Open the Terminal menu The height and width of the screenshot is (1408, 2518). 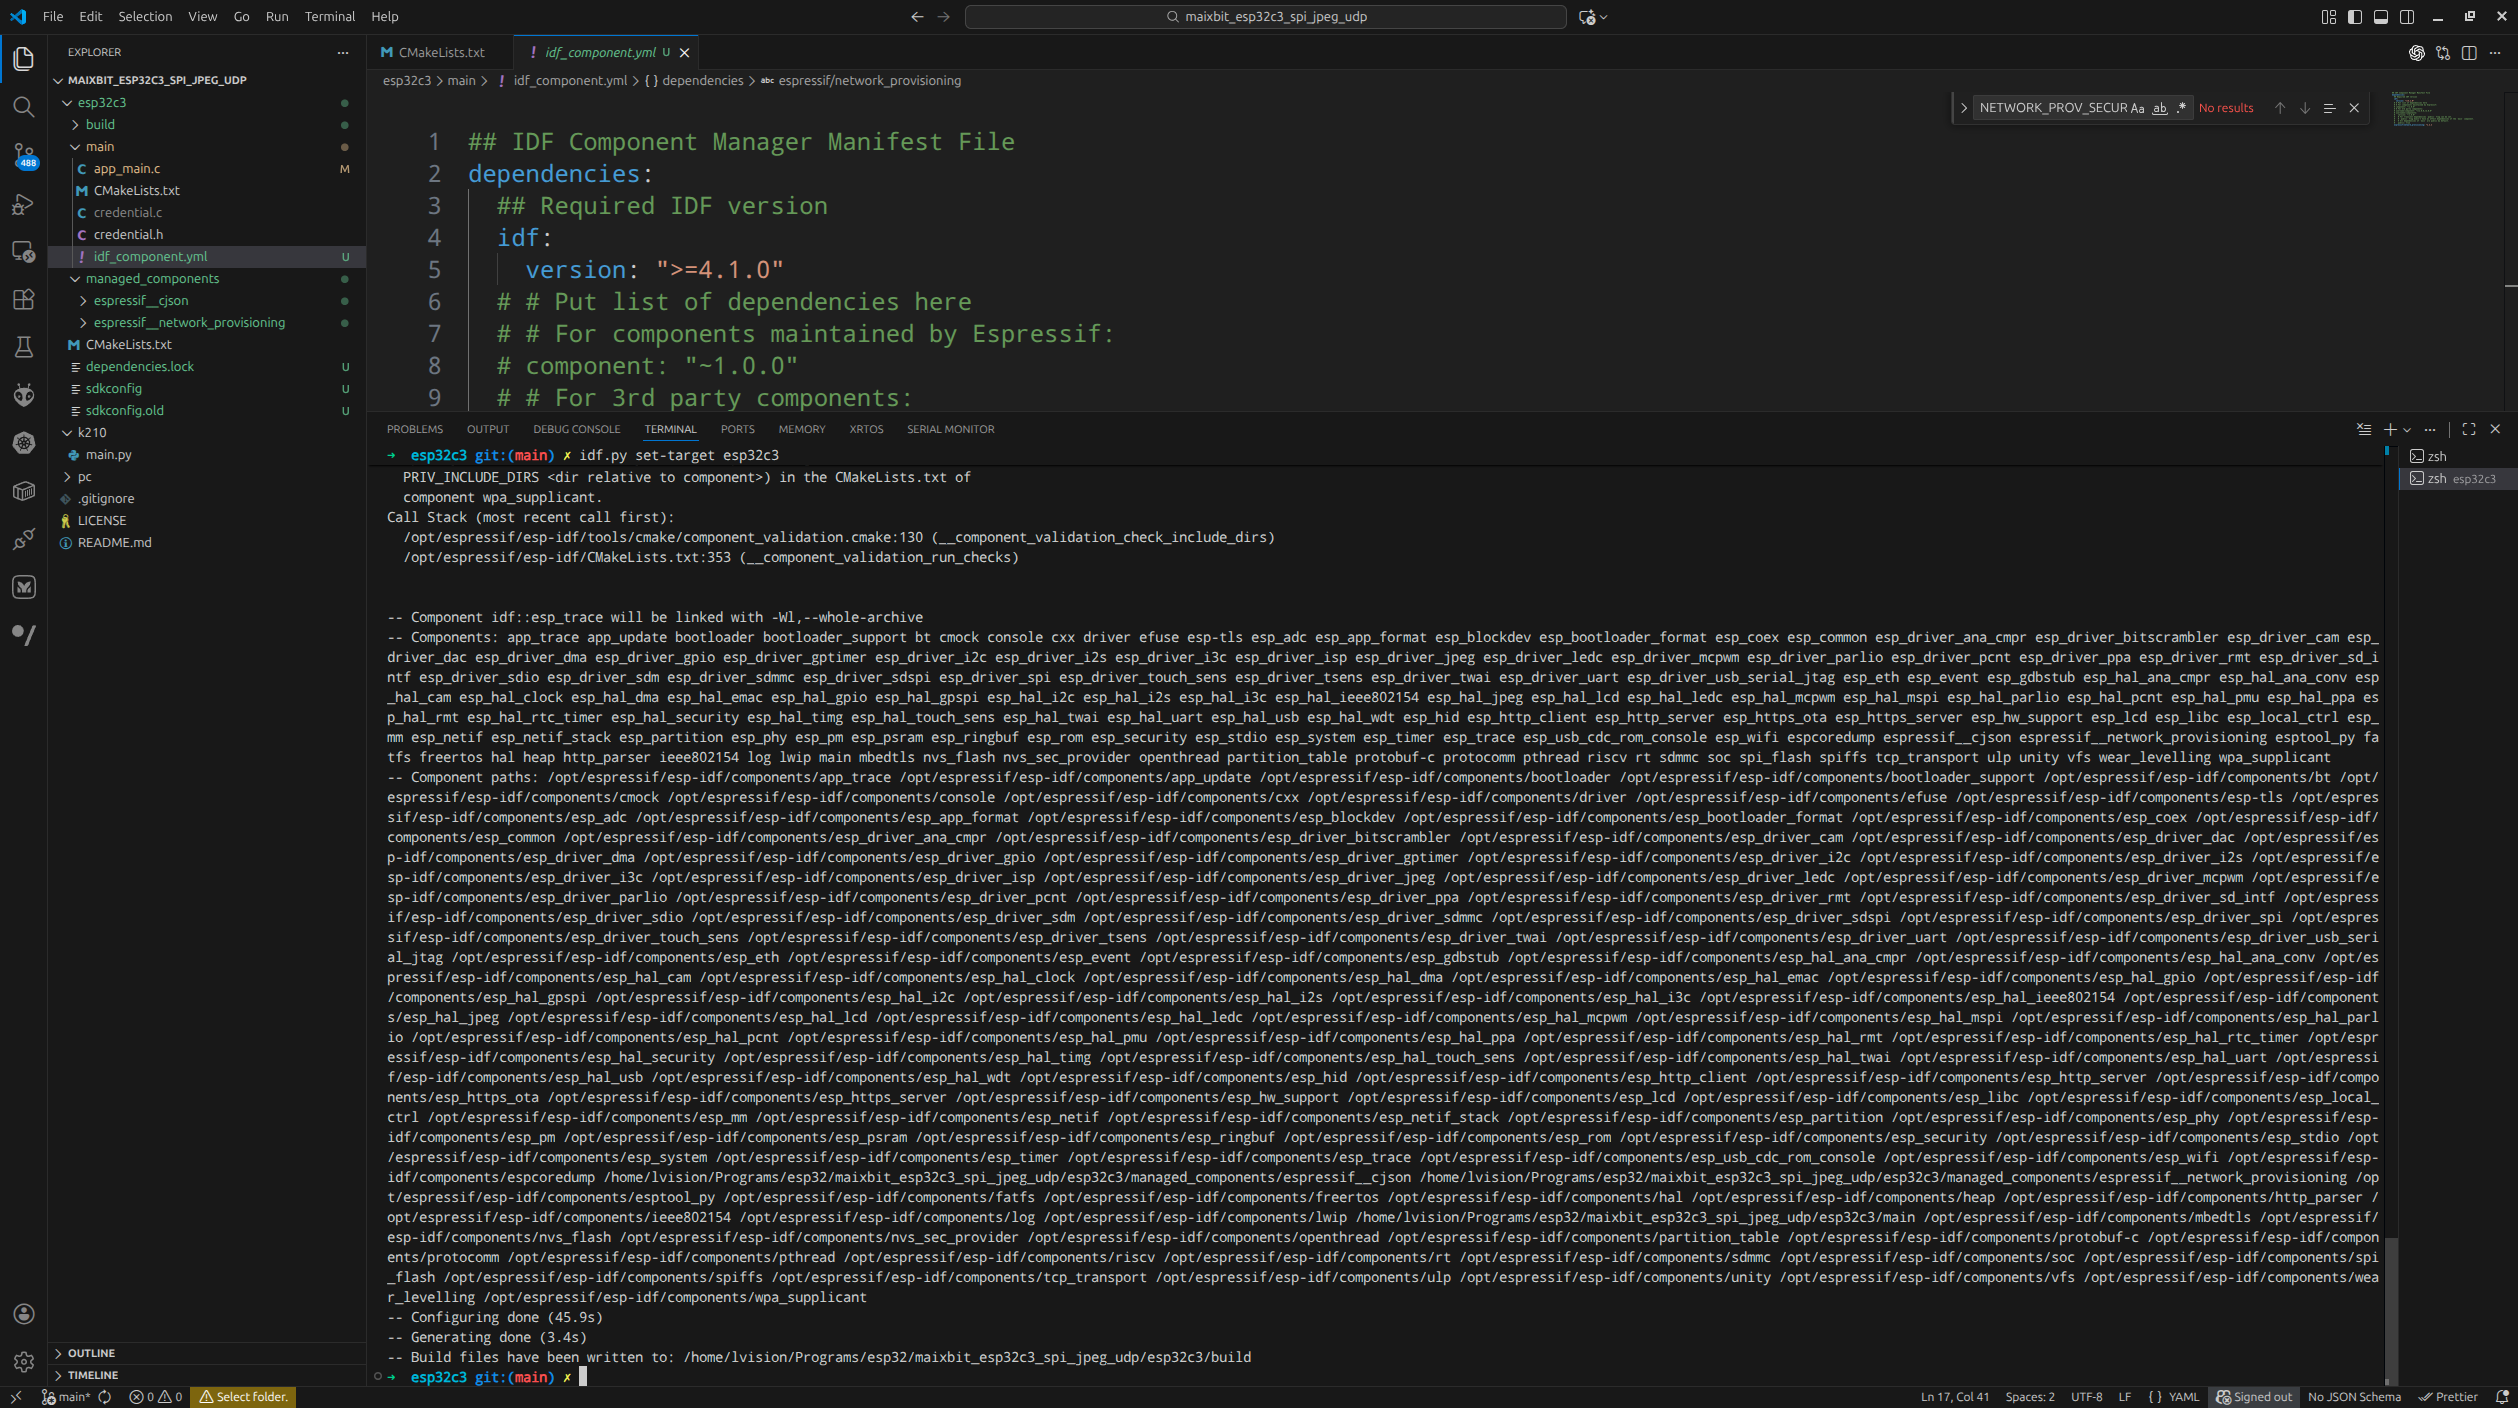click(329, 16)
